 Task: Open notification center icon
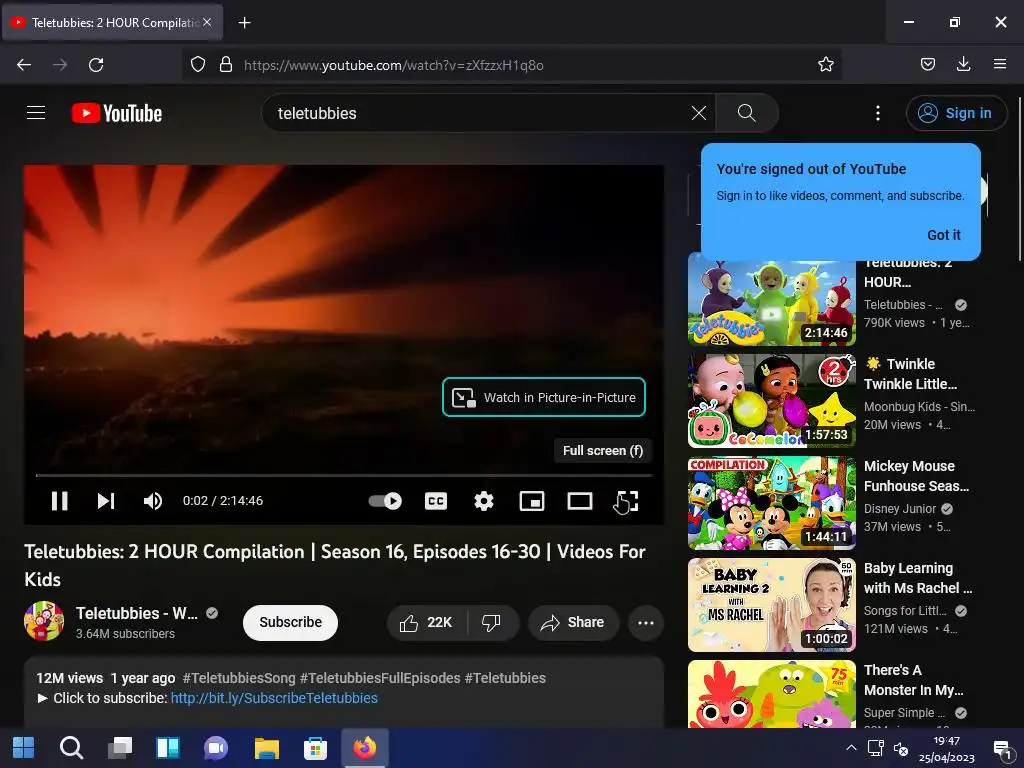point(1001,749)
